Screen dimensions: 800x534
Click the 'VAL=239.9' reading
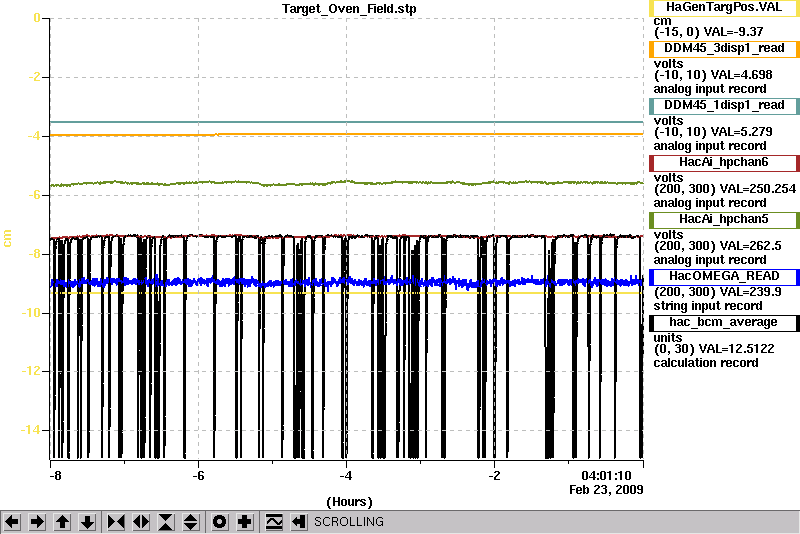coord(750,292)
